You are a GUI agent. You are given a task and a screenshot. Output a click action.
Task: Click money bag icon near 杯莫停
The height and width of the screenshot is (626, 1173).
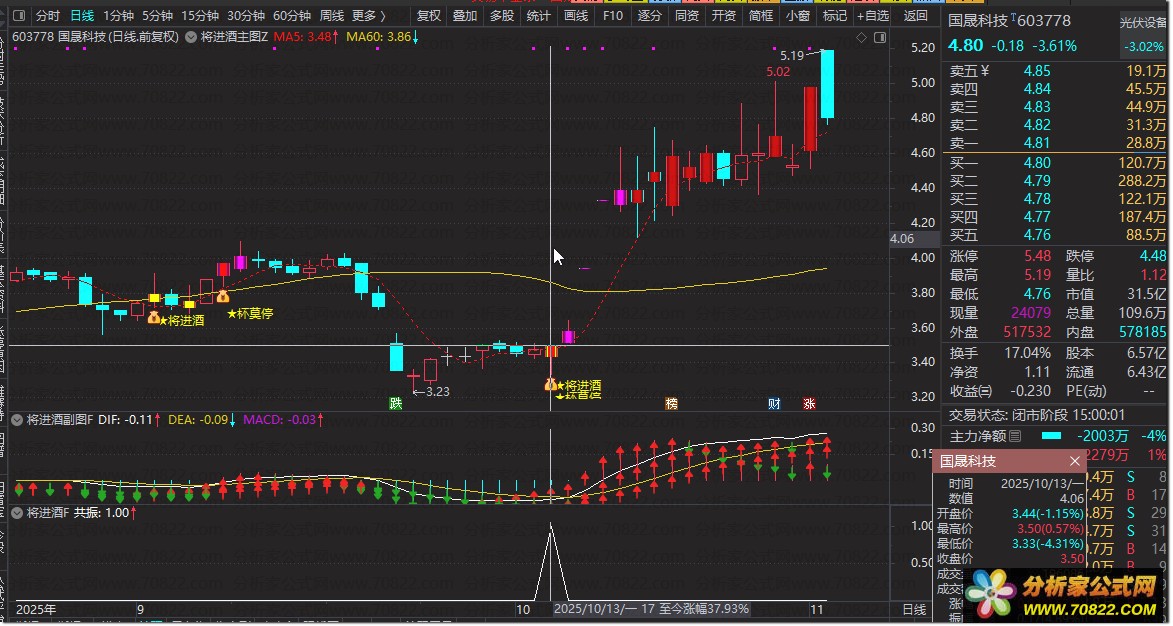(x=222, y=296)
